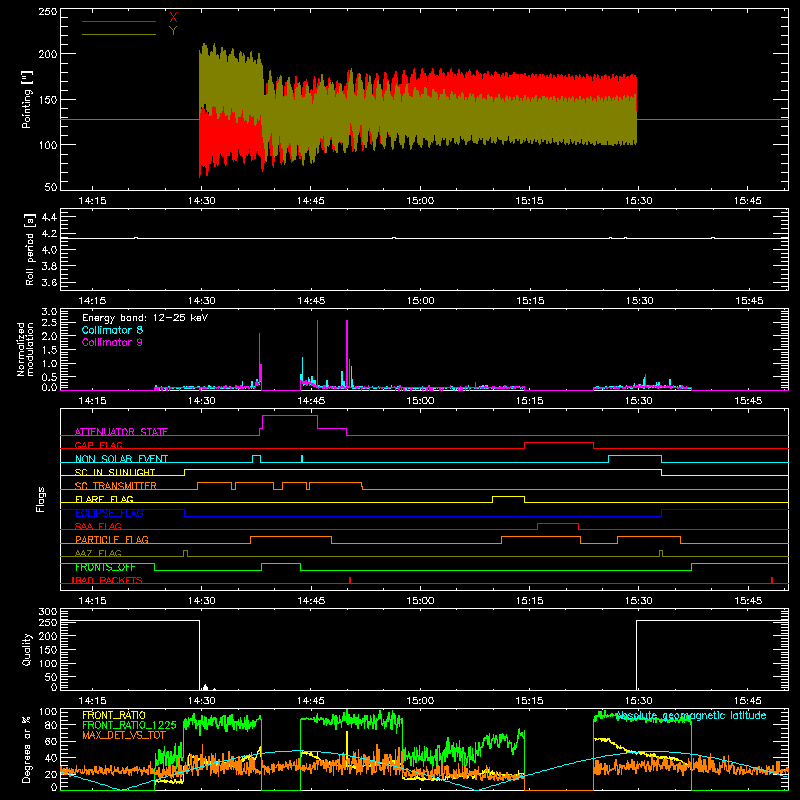Screen dimensions: 800x800
Task: Click the 14:30 tick label under Pointing plot
Action: (202, 200)
